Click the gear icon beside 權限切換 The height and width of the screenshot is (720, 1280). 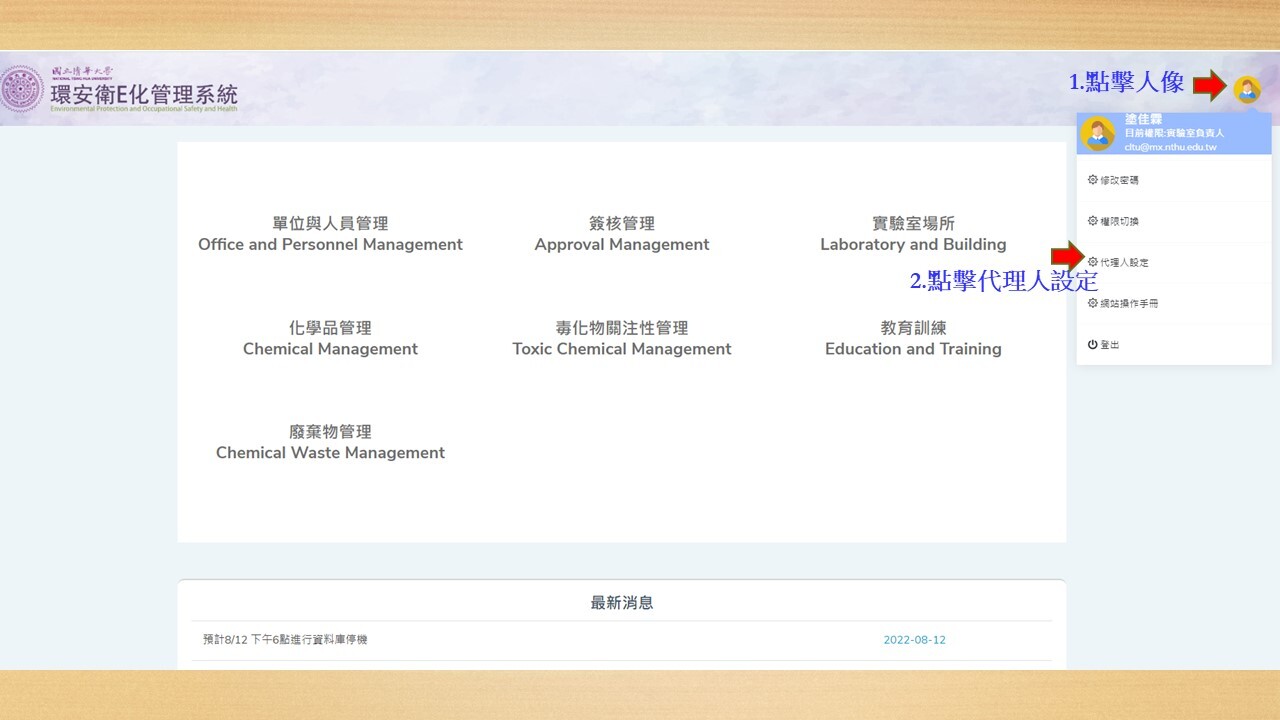pos(1092,221)
